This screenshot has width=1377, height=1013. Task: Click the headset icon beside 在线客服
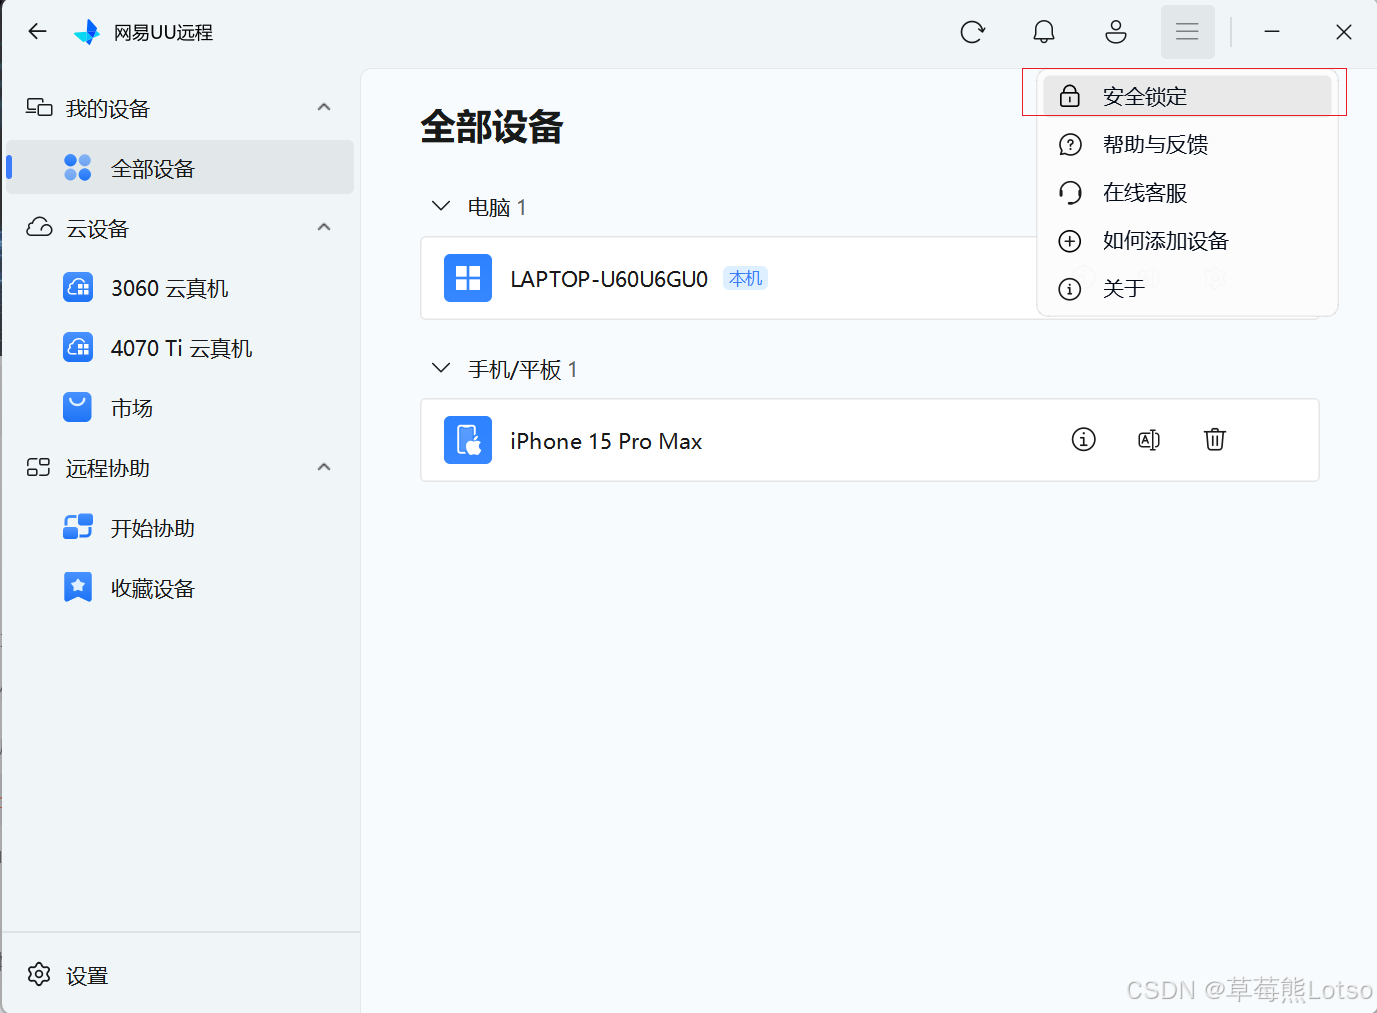click(1070, 193)
